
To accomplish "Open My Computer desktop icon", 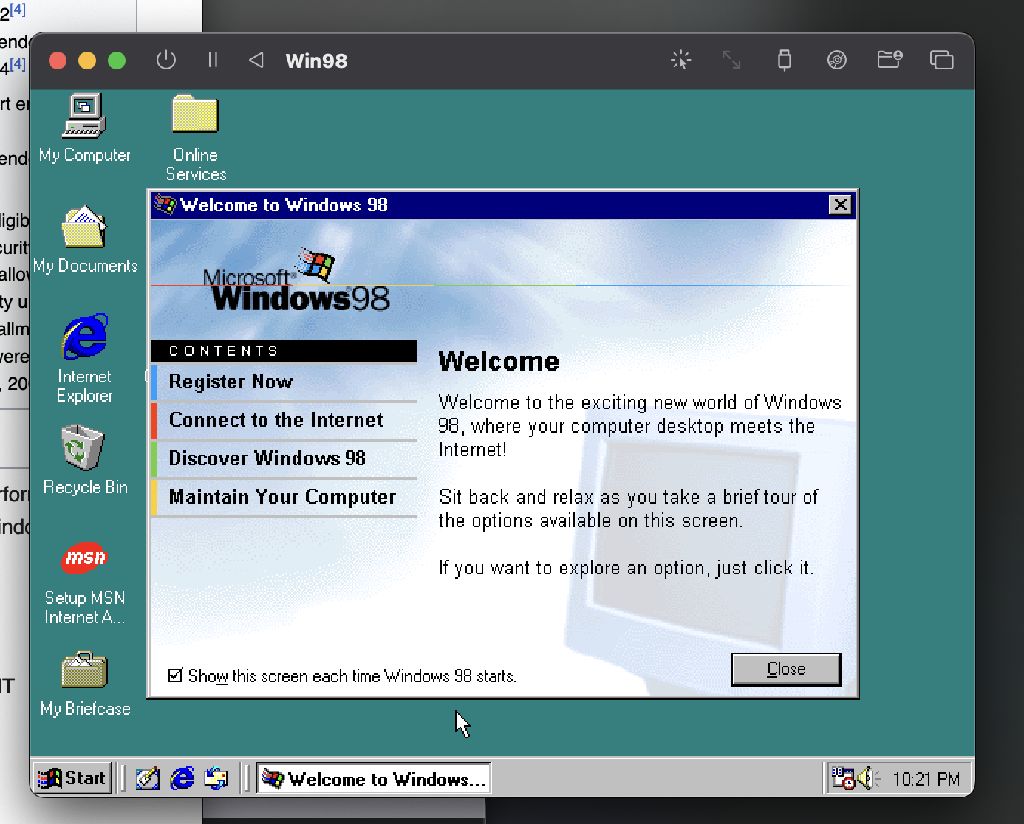I will pyautogui.click(x=84, y=118).
